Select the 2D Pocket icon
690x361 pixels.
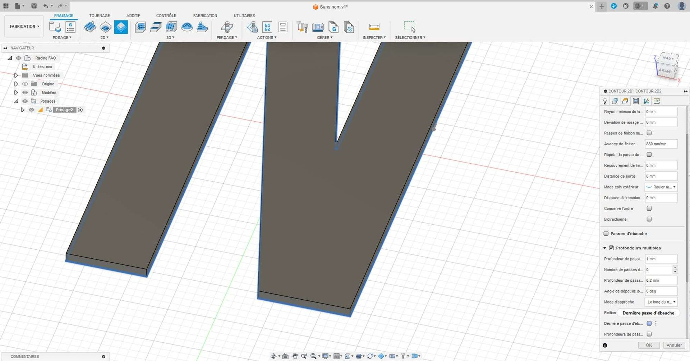pyautogui.click(x=105, y=27)
